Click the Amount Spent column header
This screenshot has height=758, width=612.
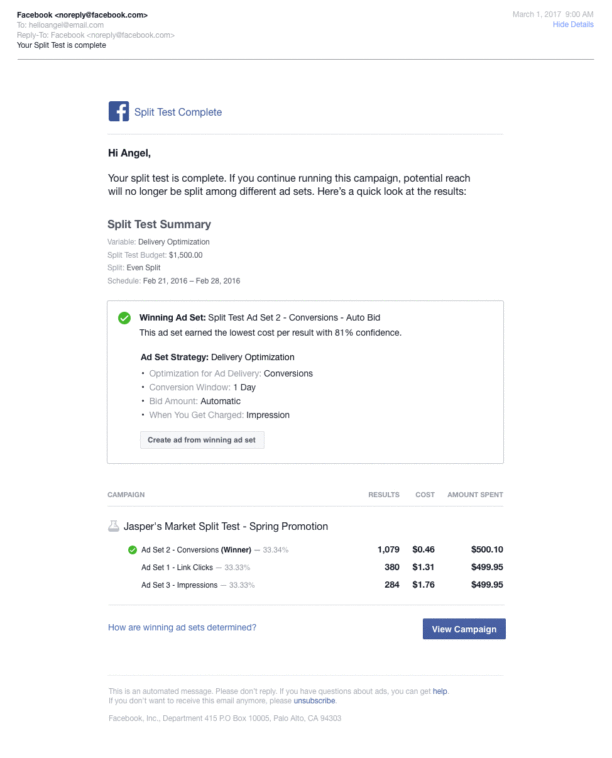(475, 495)
